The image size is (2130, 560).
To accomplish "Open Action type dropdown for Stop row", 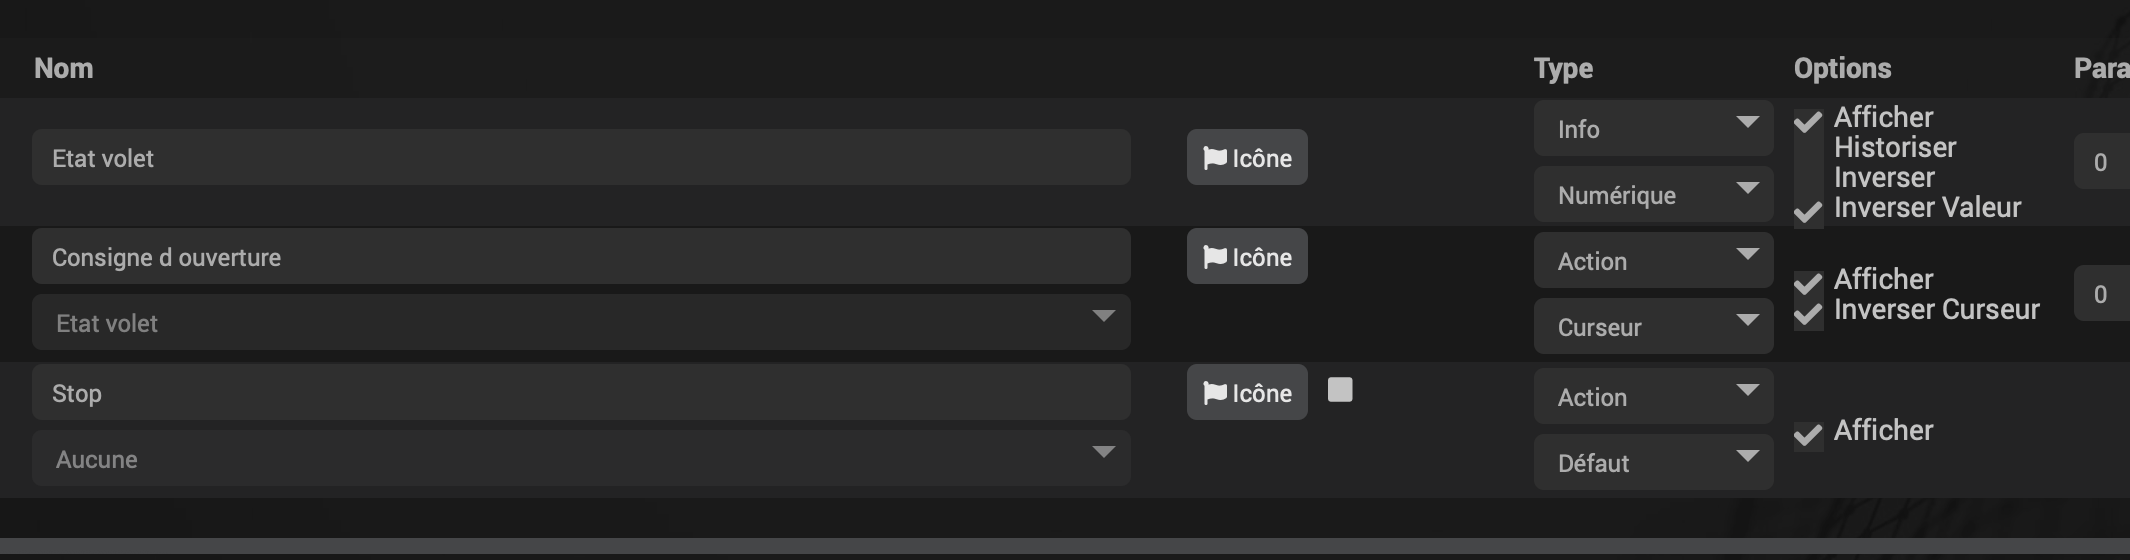I will click(1653, 396).
